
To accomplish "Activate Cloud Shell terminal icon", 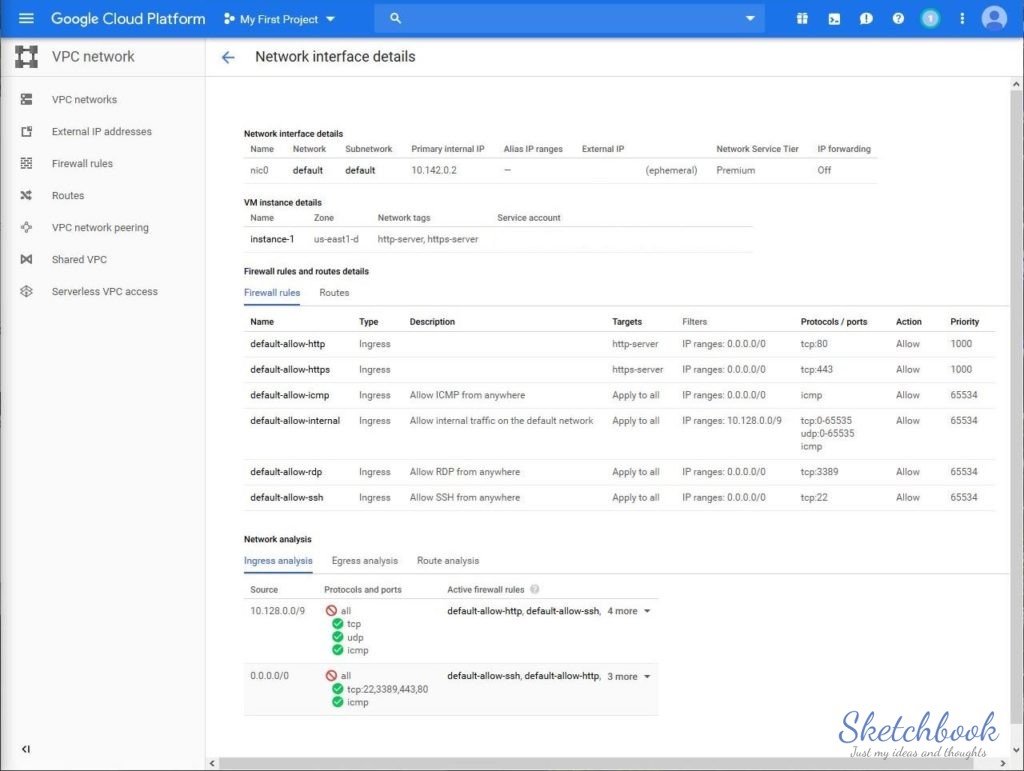I will (x=834, y=18).
